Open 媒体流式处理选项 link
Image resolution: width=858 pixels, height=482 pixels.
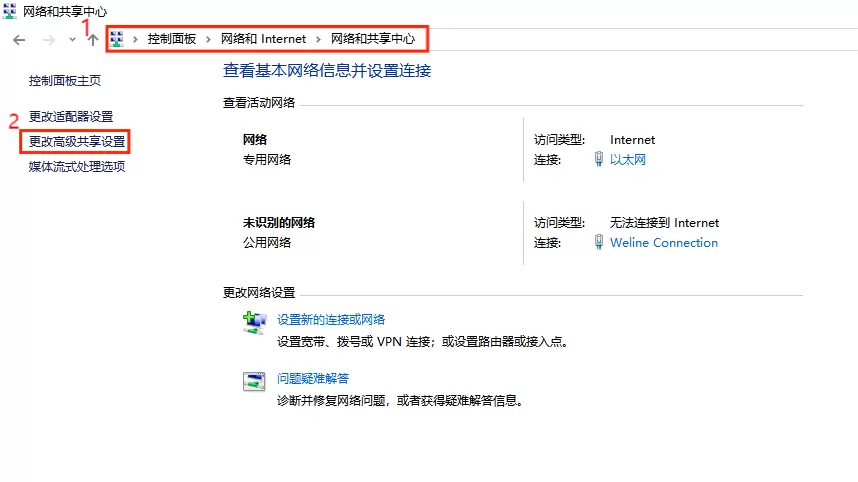click(x=77, y=167)
